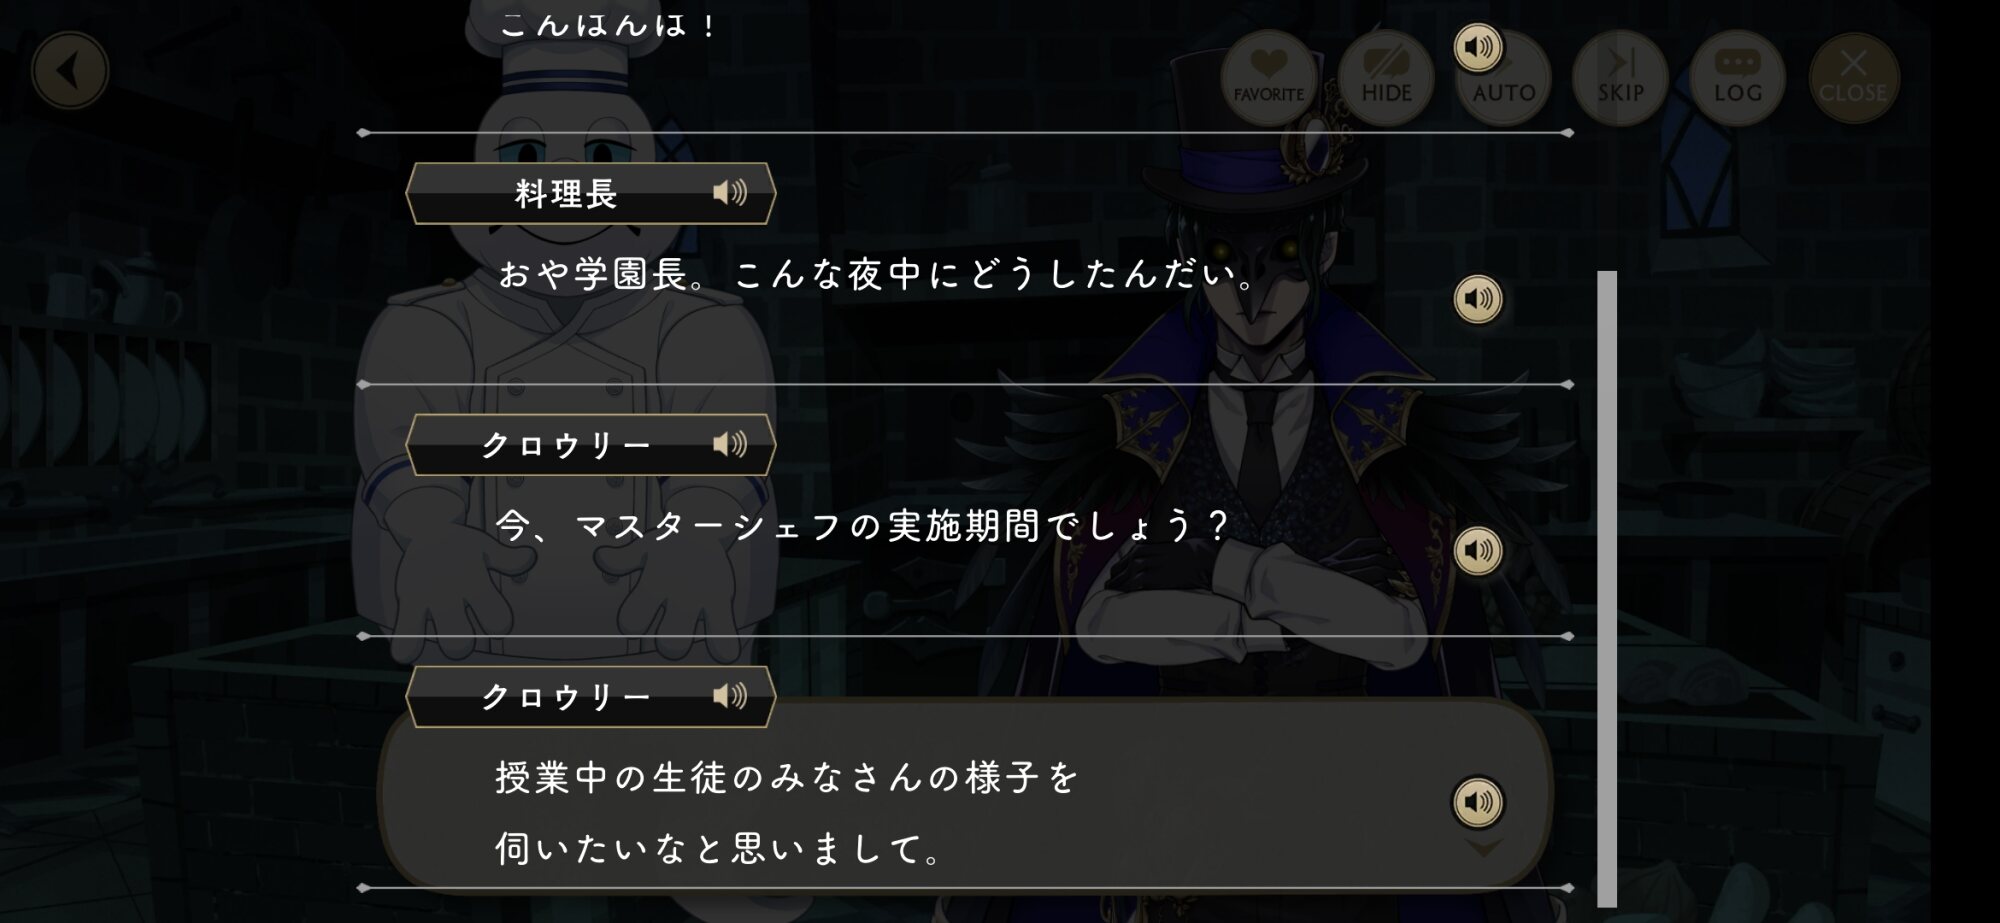The width and height of the screenshot is (2000, 923).
Task: Replay audio for マスターシェフ line
Action: 1478,551
